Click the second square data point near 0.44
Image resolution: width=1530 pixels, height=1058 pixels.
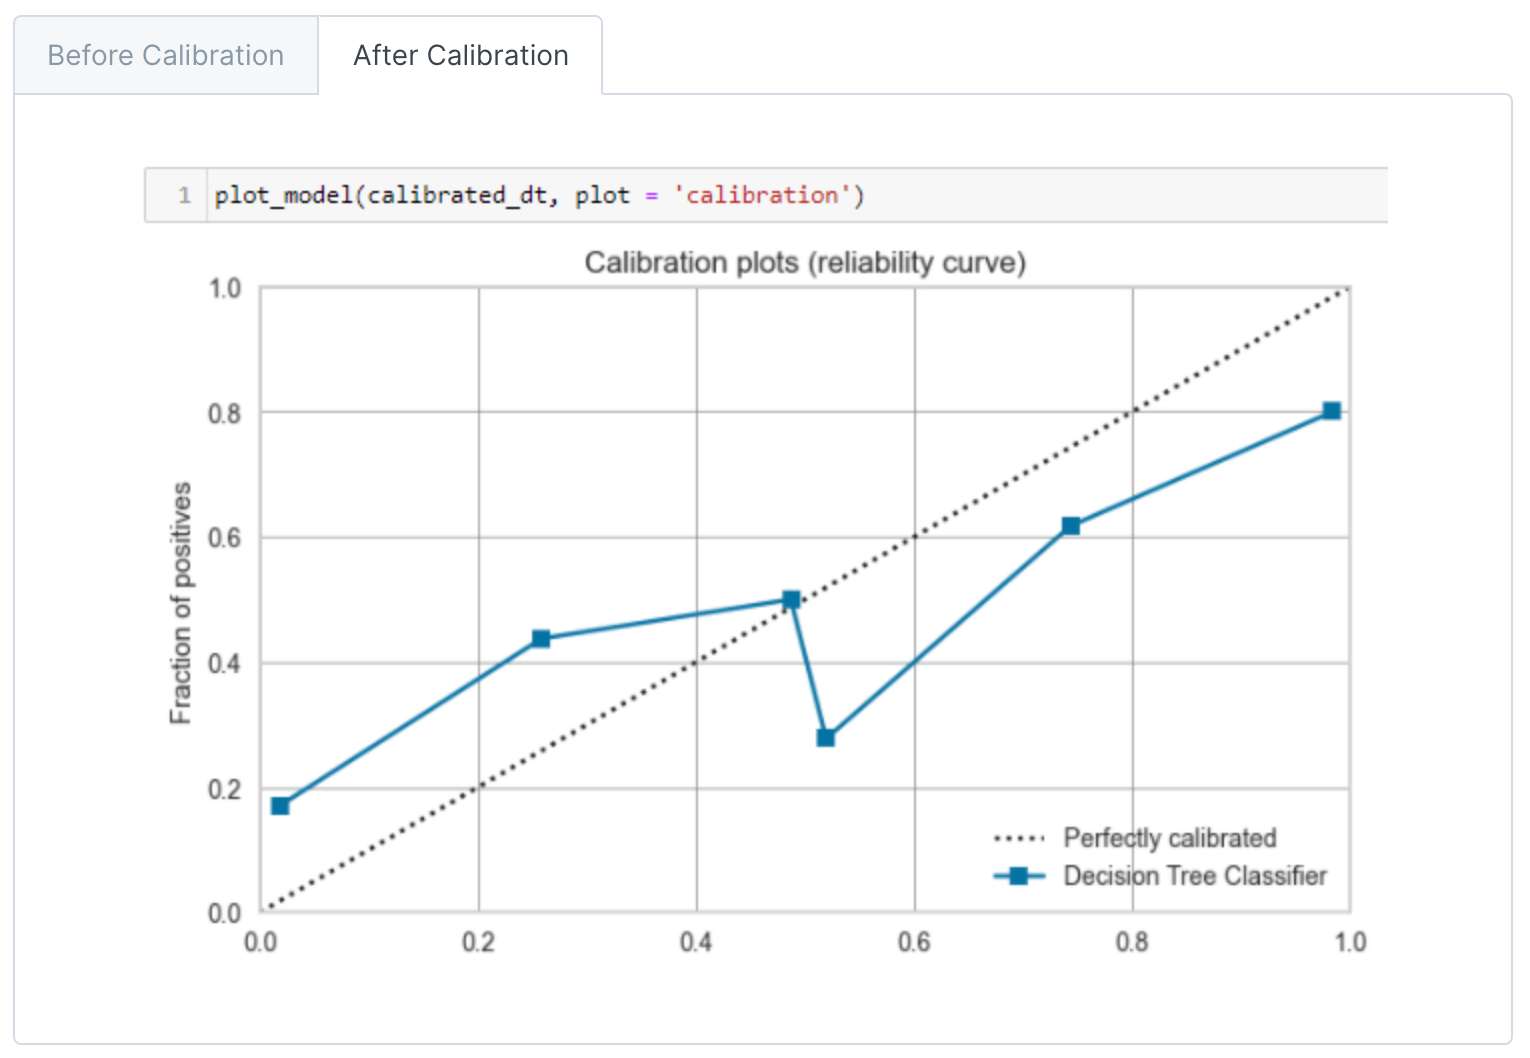click(541, 638)
